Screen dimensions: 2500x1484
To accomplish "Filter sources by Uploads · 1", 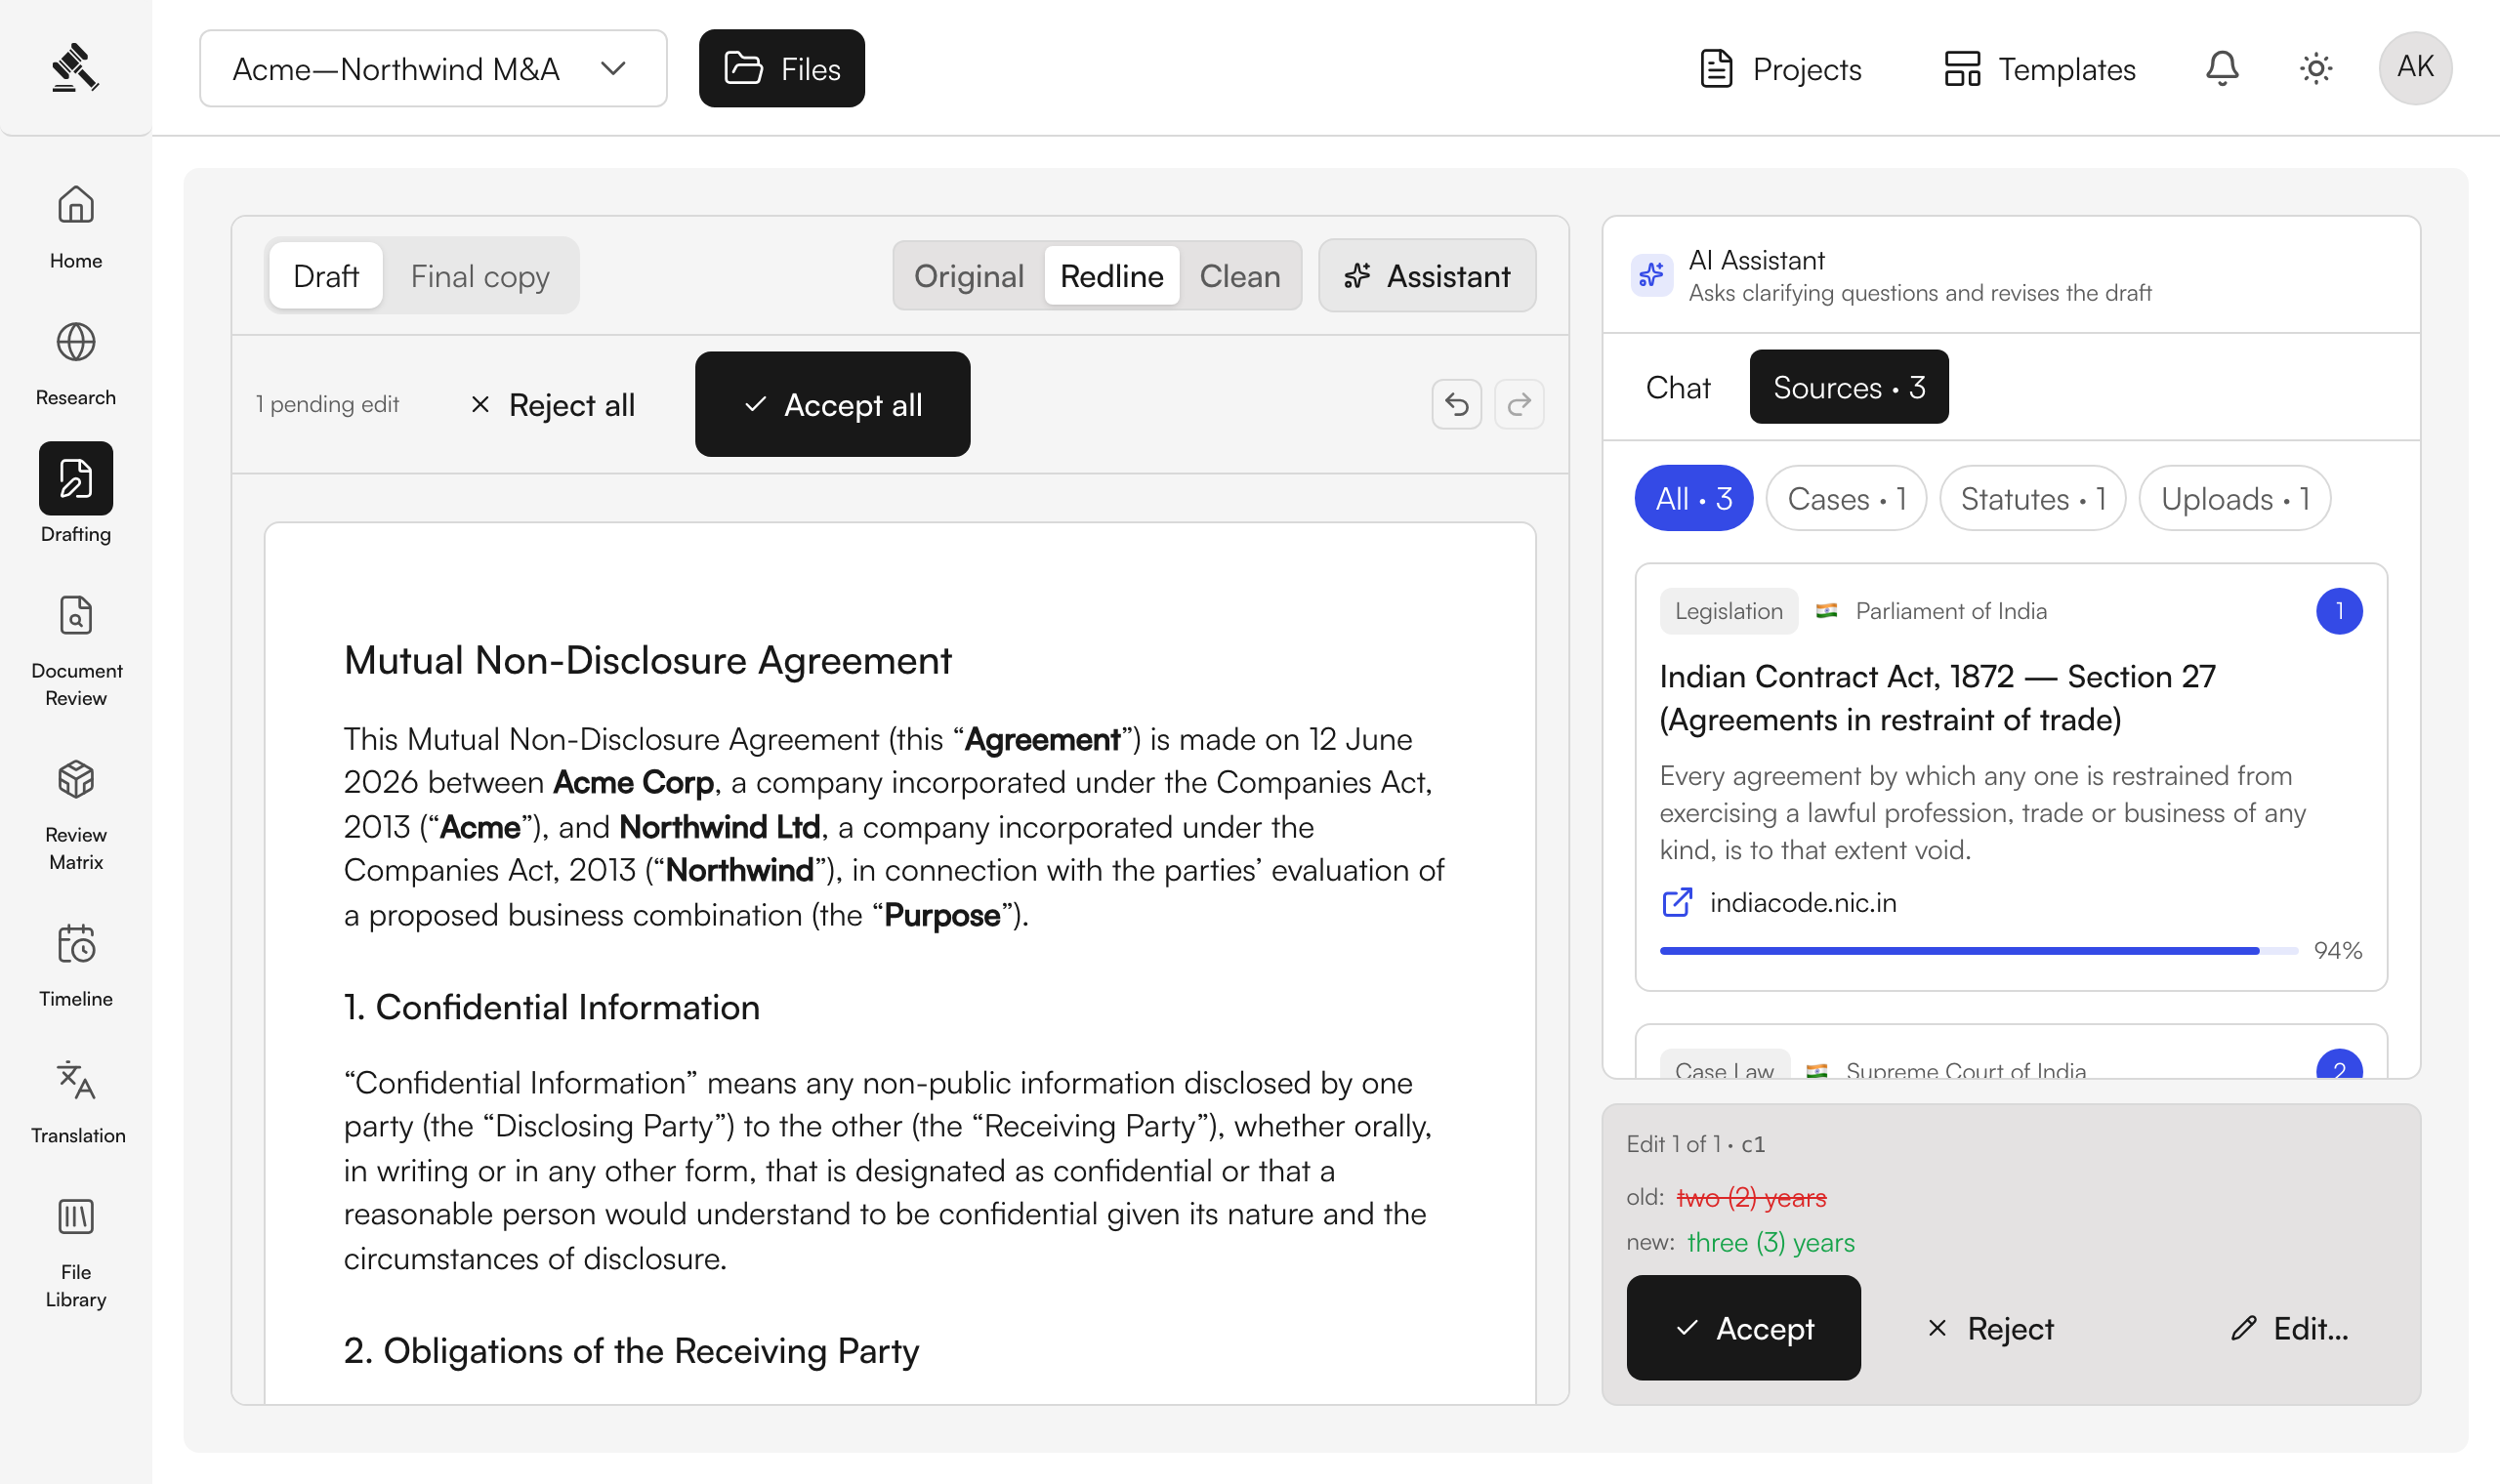I will click(x=2235, y=498).
